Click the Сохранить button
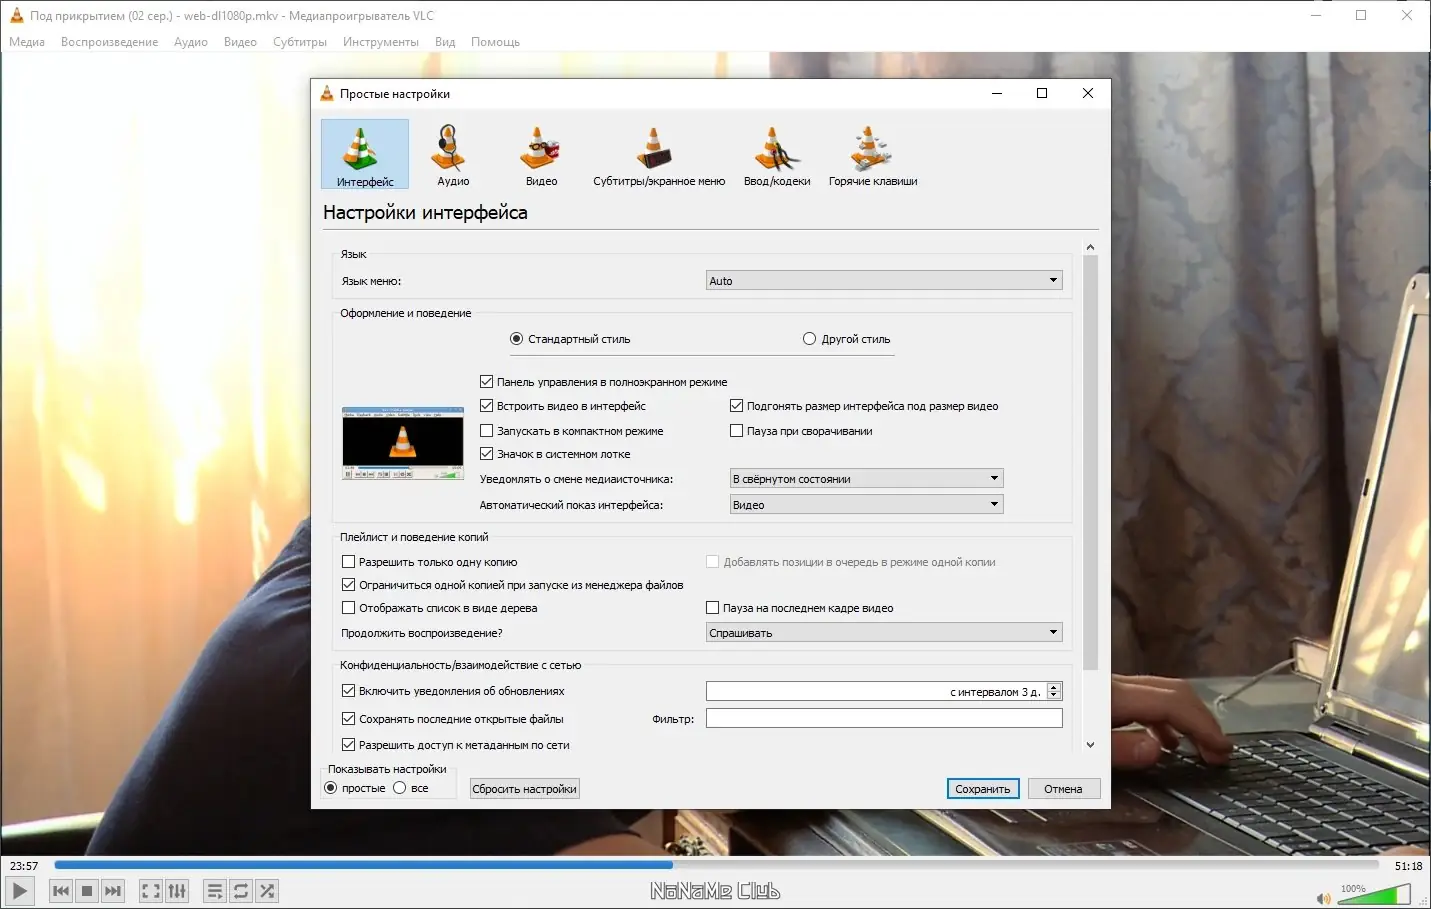 tap(982, 788)
